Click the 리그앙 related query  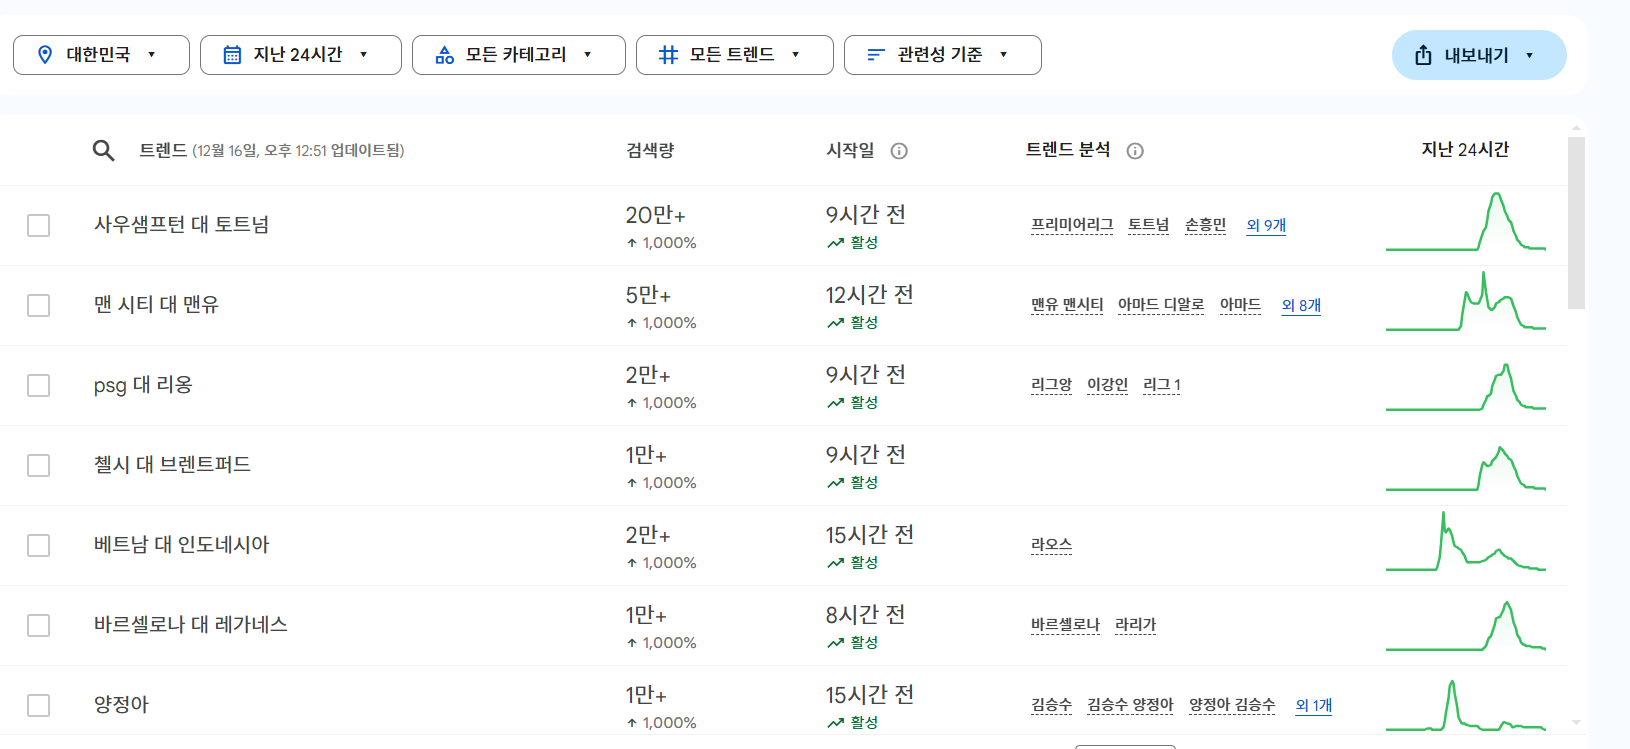pos(1051,385)
